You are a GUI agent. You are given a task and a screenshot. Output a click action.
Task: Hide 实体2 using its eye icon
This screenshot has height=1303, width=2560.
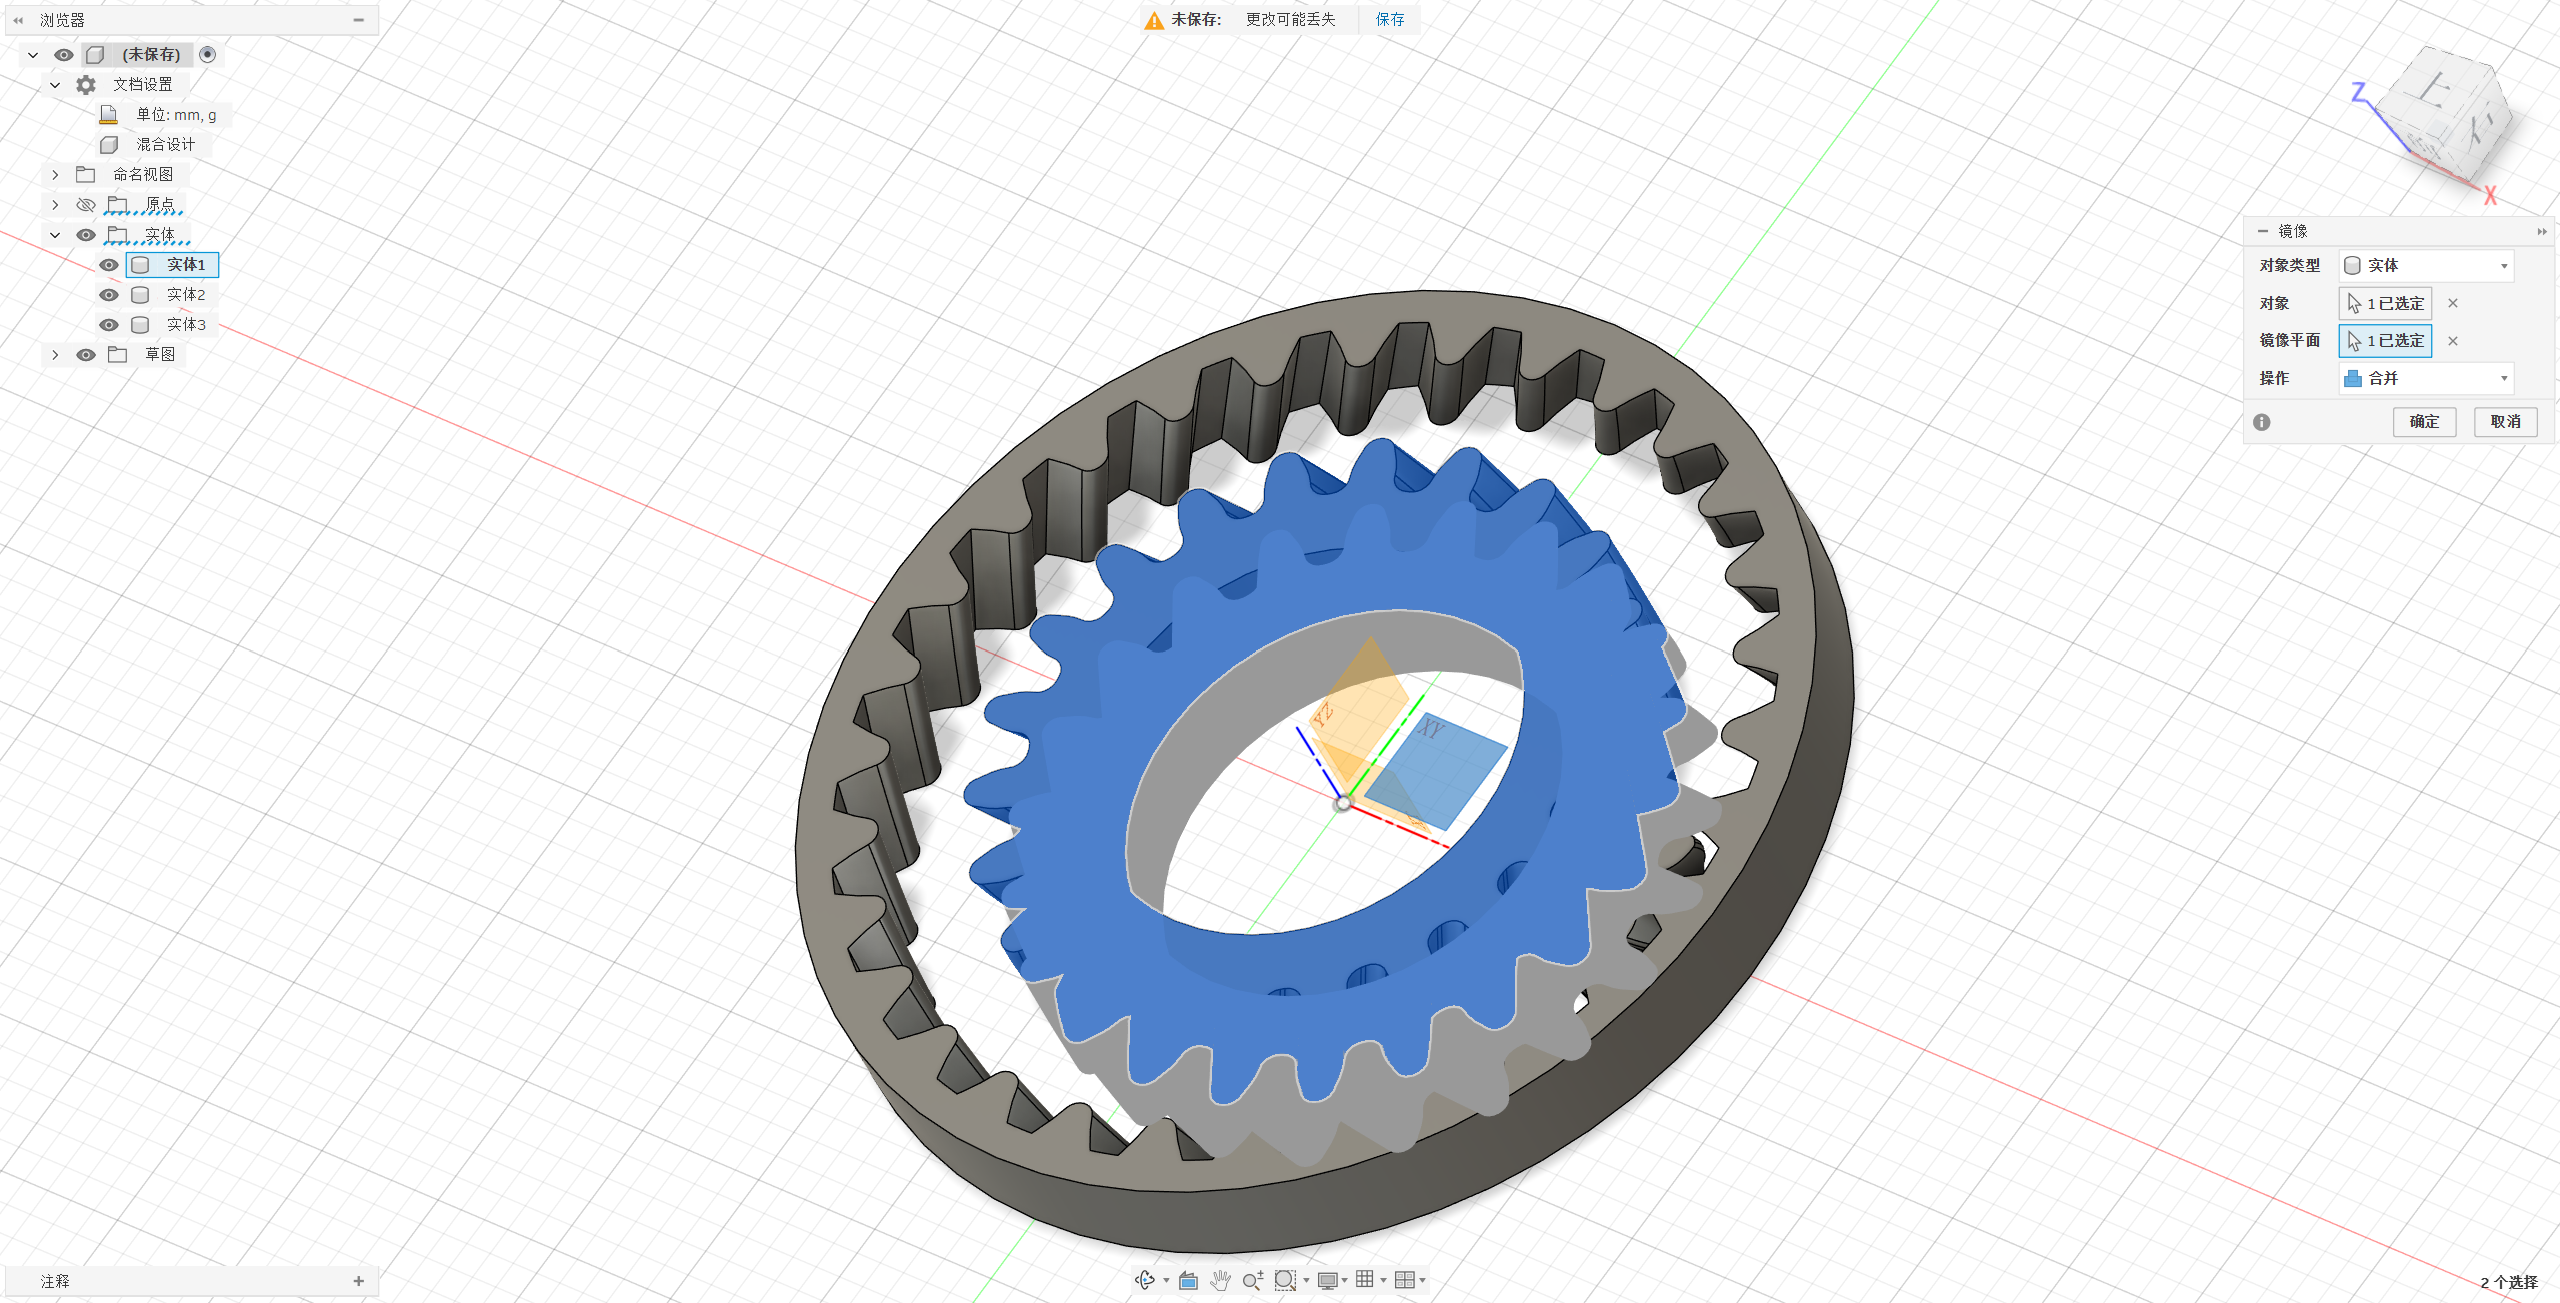click(109, 295)
